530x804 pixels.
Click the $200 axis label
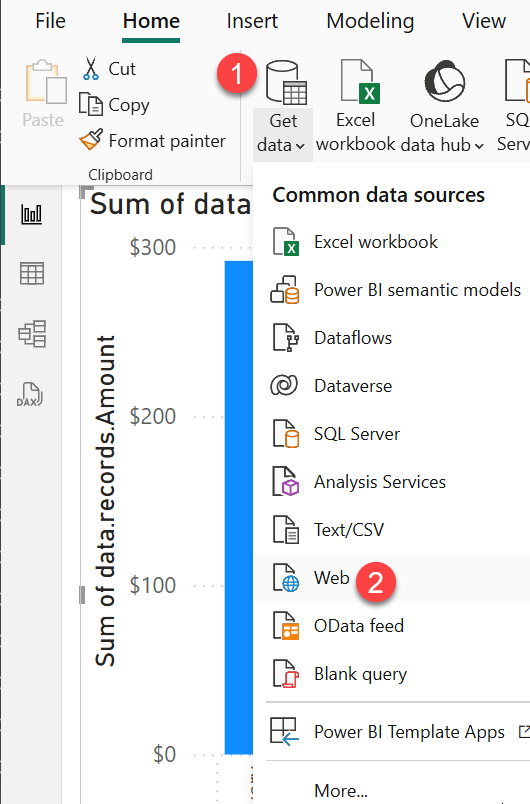tap(152, 416)
